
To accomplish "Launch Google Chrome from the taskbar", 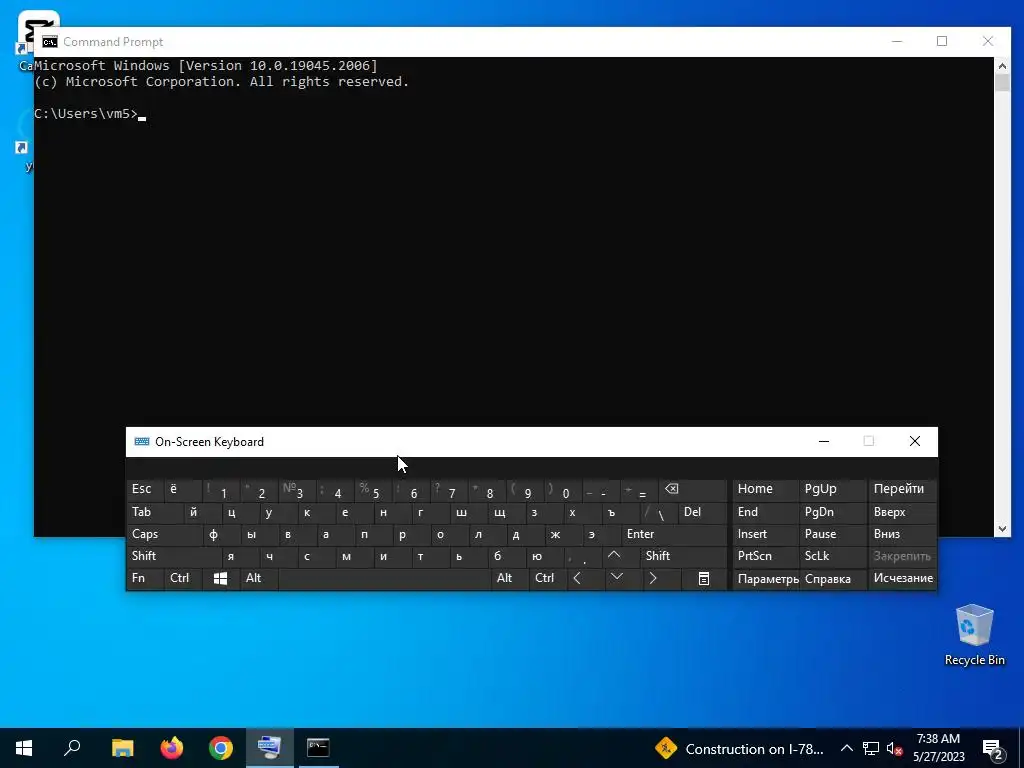I will pyautogui.click(x=221, y=748).
